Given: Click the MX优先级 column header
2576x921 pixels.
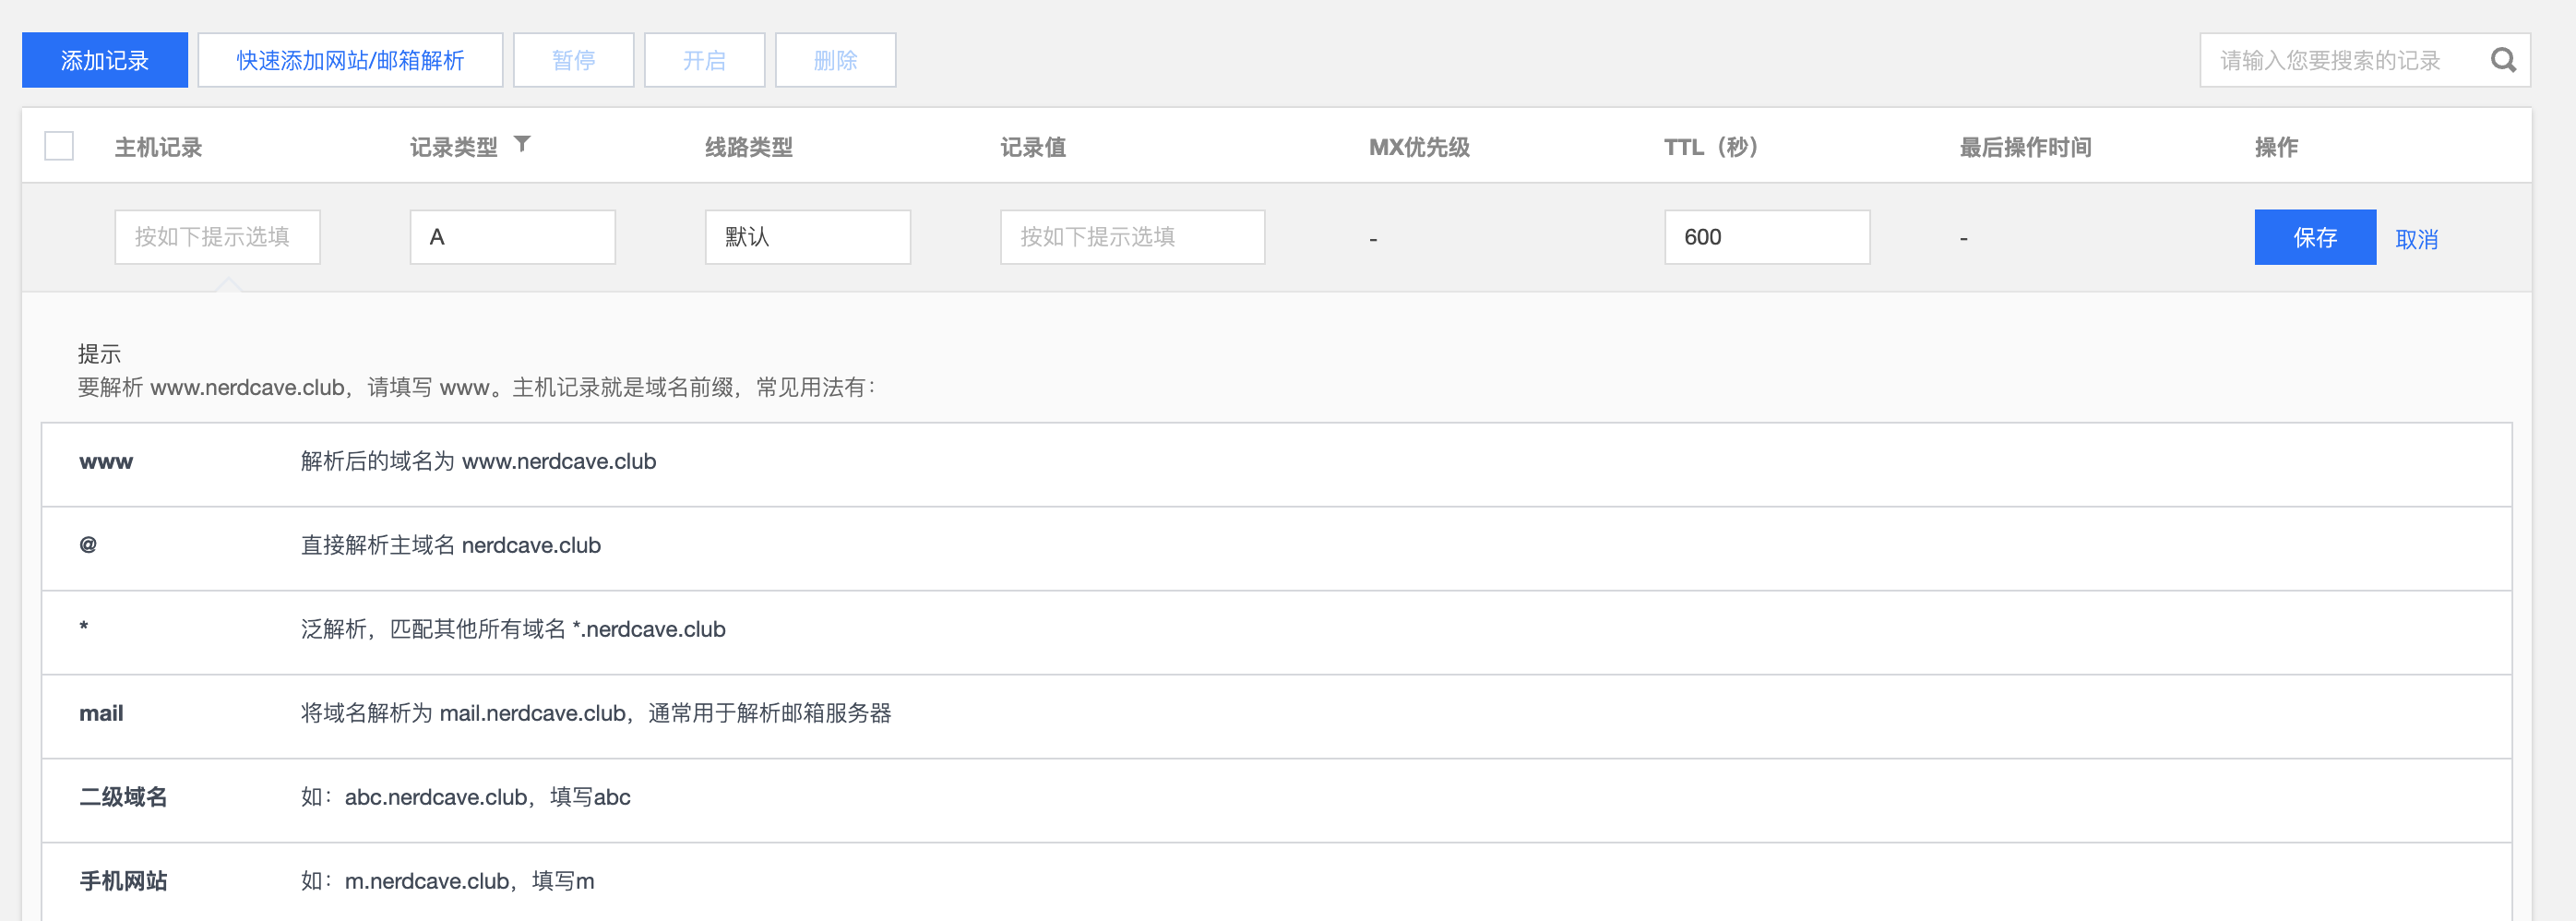Looking at the screenshot, I should coord(1419,147).
